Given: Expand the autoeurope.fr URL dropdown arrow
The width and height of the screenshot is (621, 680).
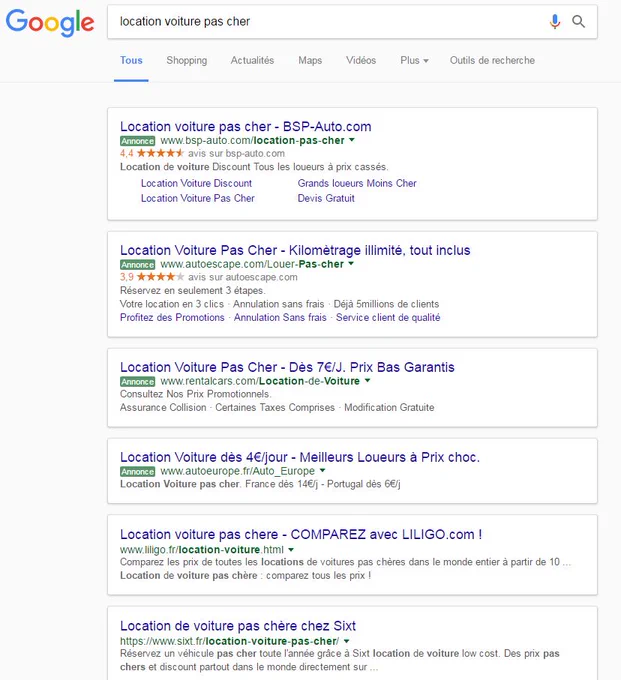Looking at the screenshot, I should pyautogui.click(x=323, y=471).
